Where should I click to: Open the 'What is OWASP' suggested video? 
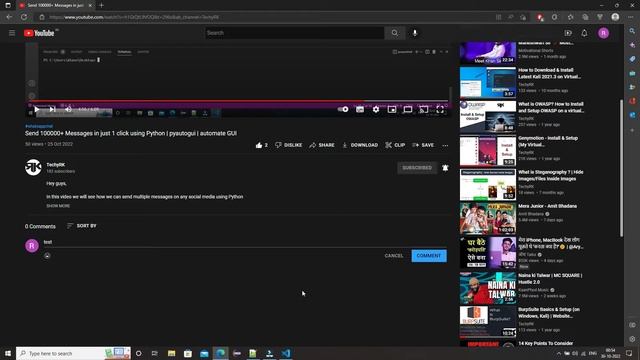click(x=551, y=107)
